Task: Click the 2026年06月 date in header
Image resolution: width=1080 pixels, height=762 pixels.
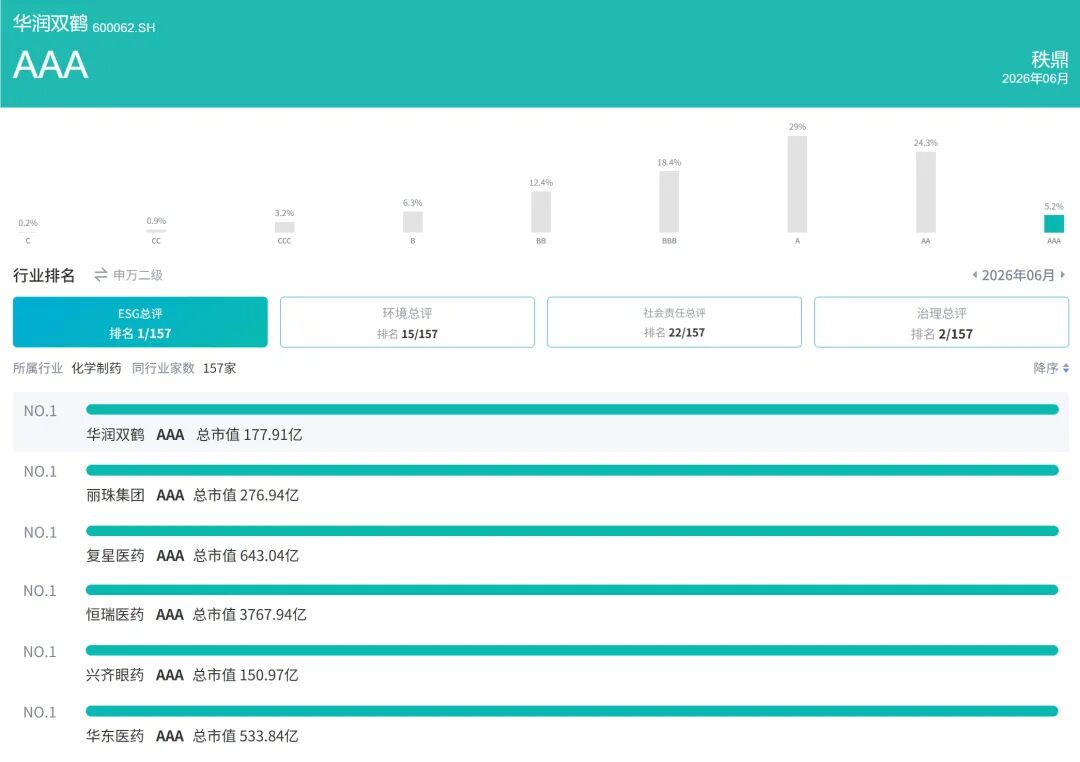Action: 1035,79
